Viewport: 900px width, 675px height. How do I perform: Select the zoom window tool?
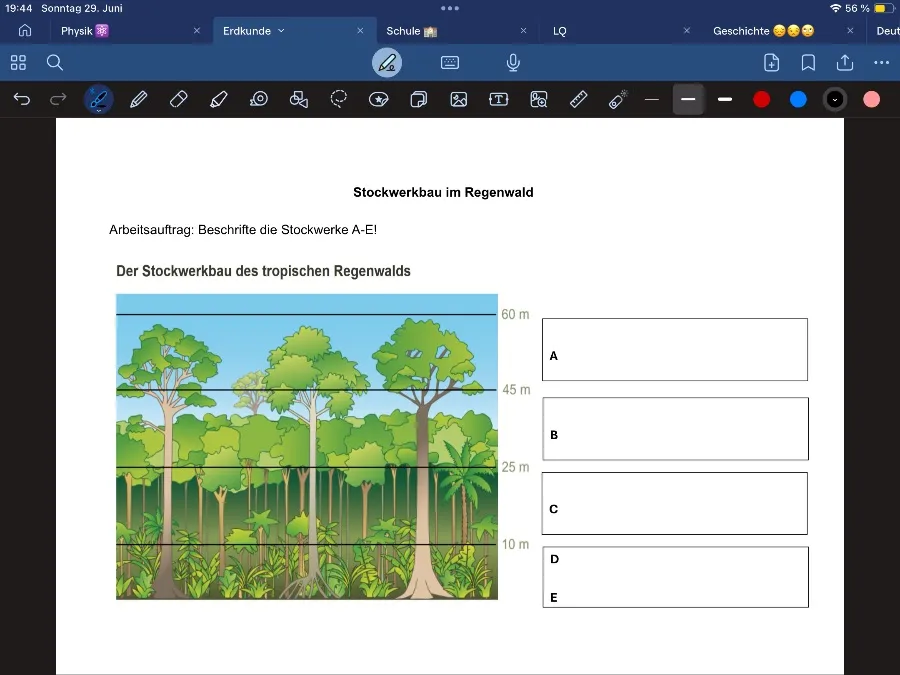538,99
